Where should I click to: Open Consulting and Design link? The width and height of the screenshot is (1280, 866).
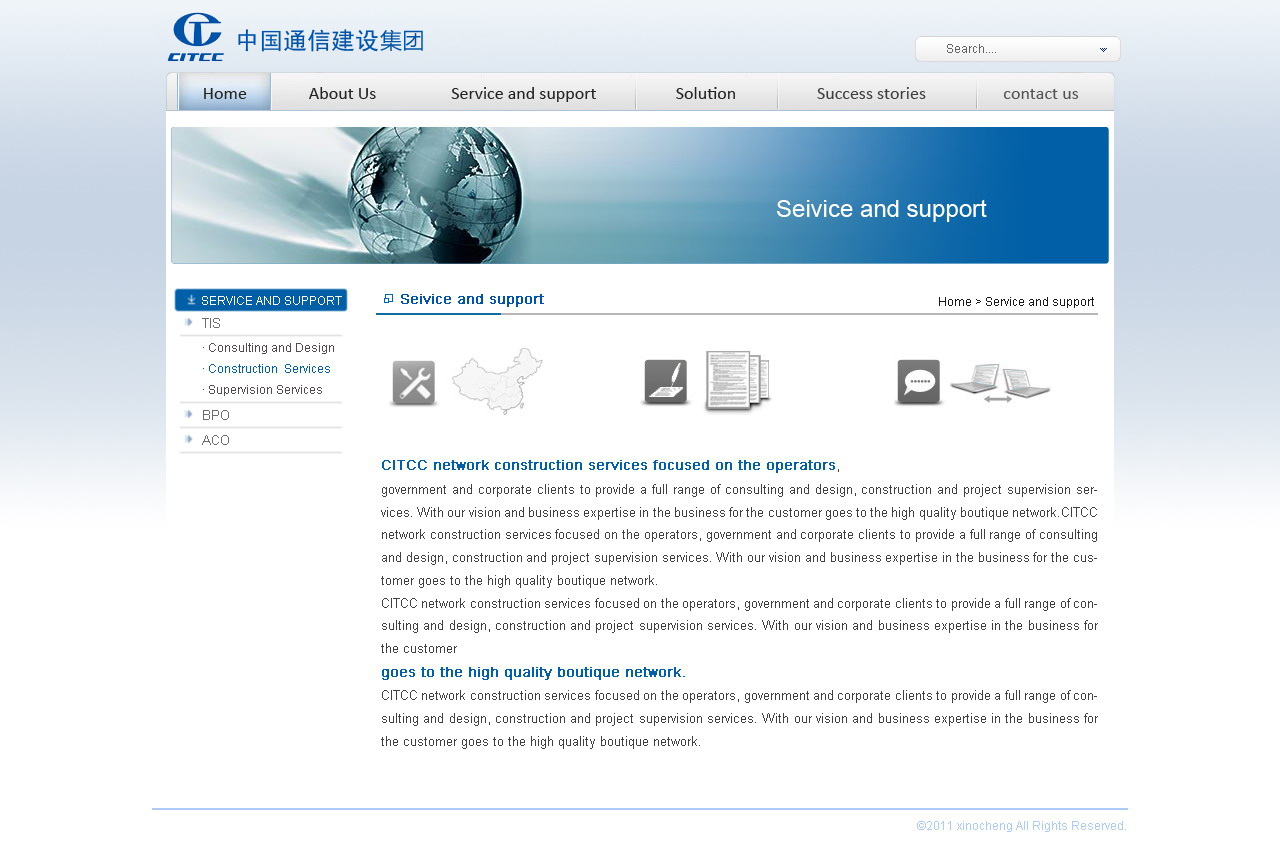[x=269, y=348]
